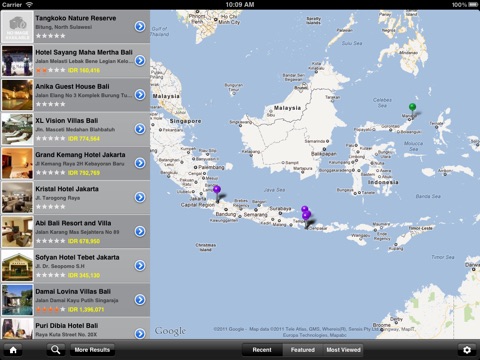The height and width of the screenshot is (360, 480).
Task: Select price IDR 792,769
Action: (84, 173)
